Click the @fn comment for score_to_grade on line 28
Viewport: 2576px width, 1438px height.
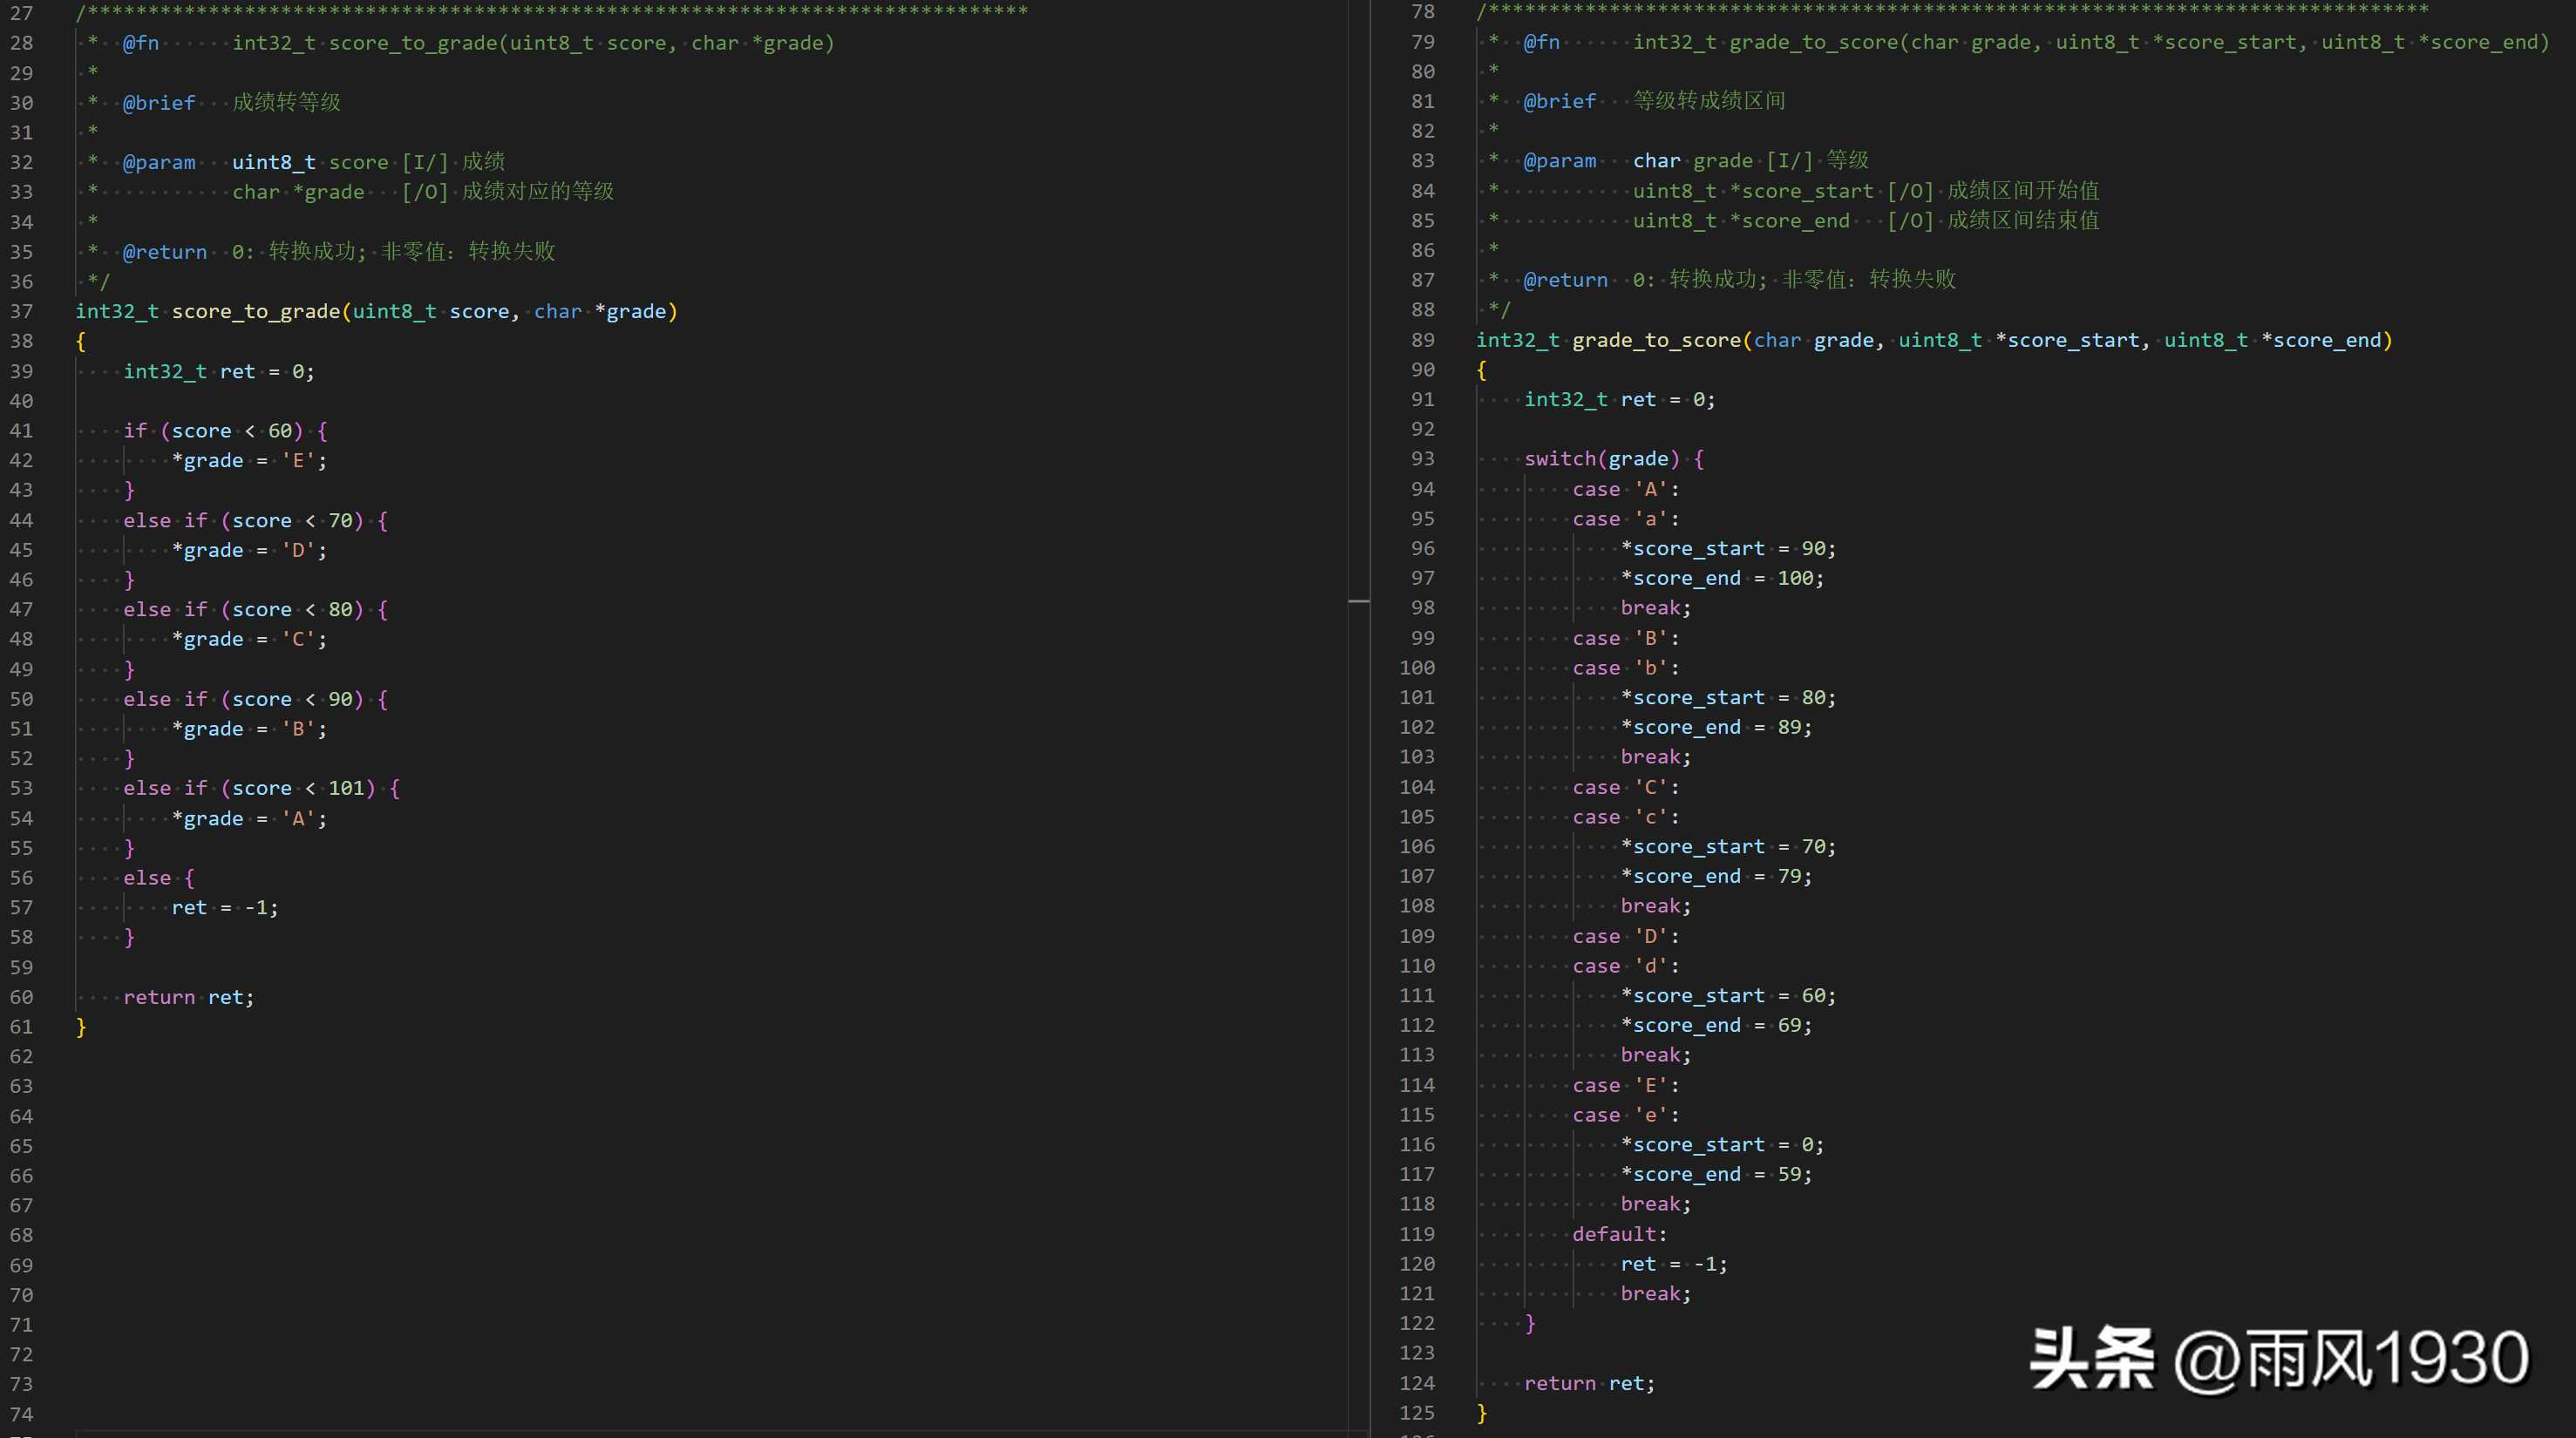[461, 43]
